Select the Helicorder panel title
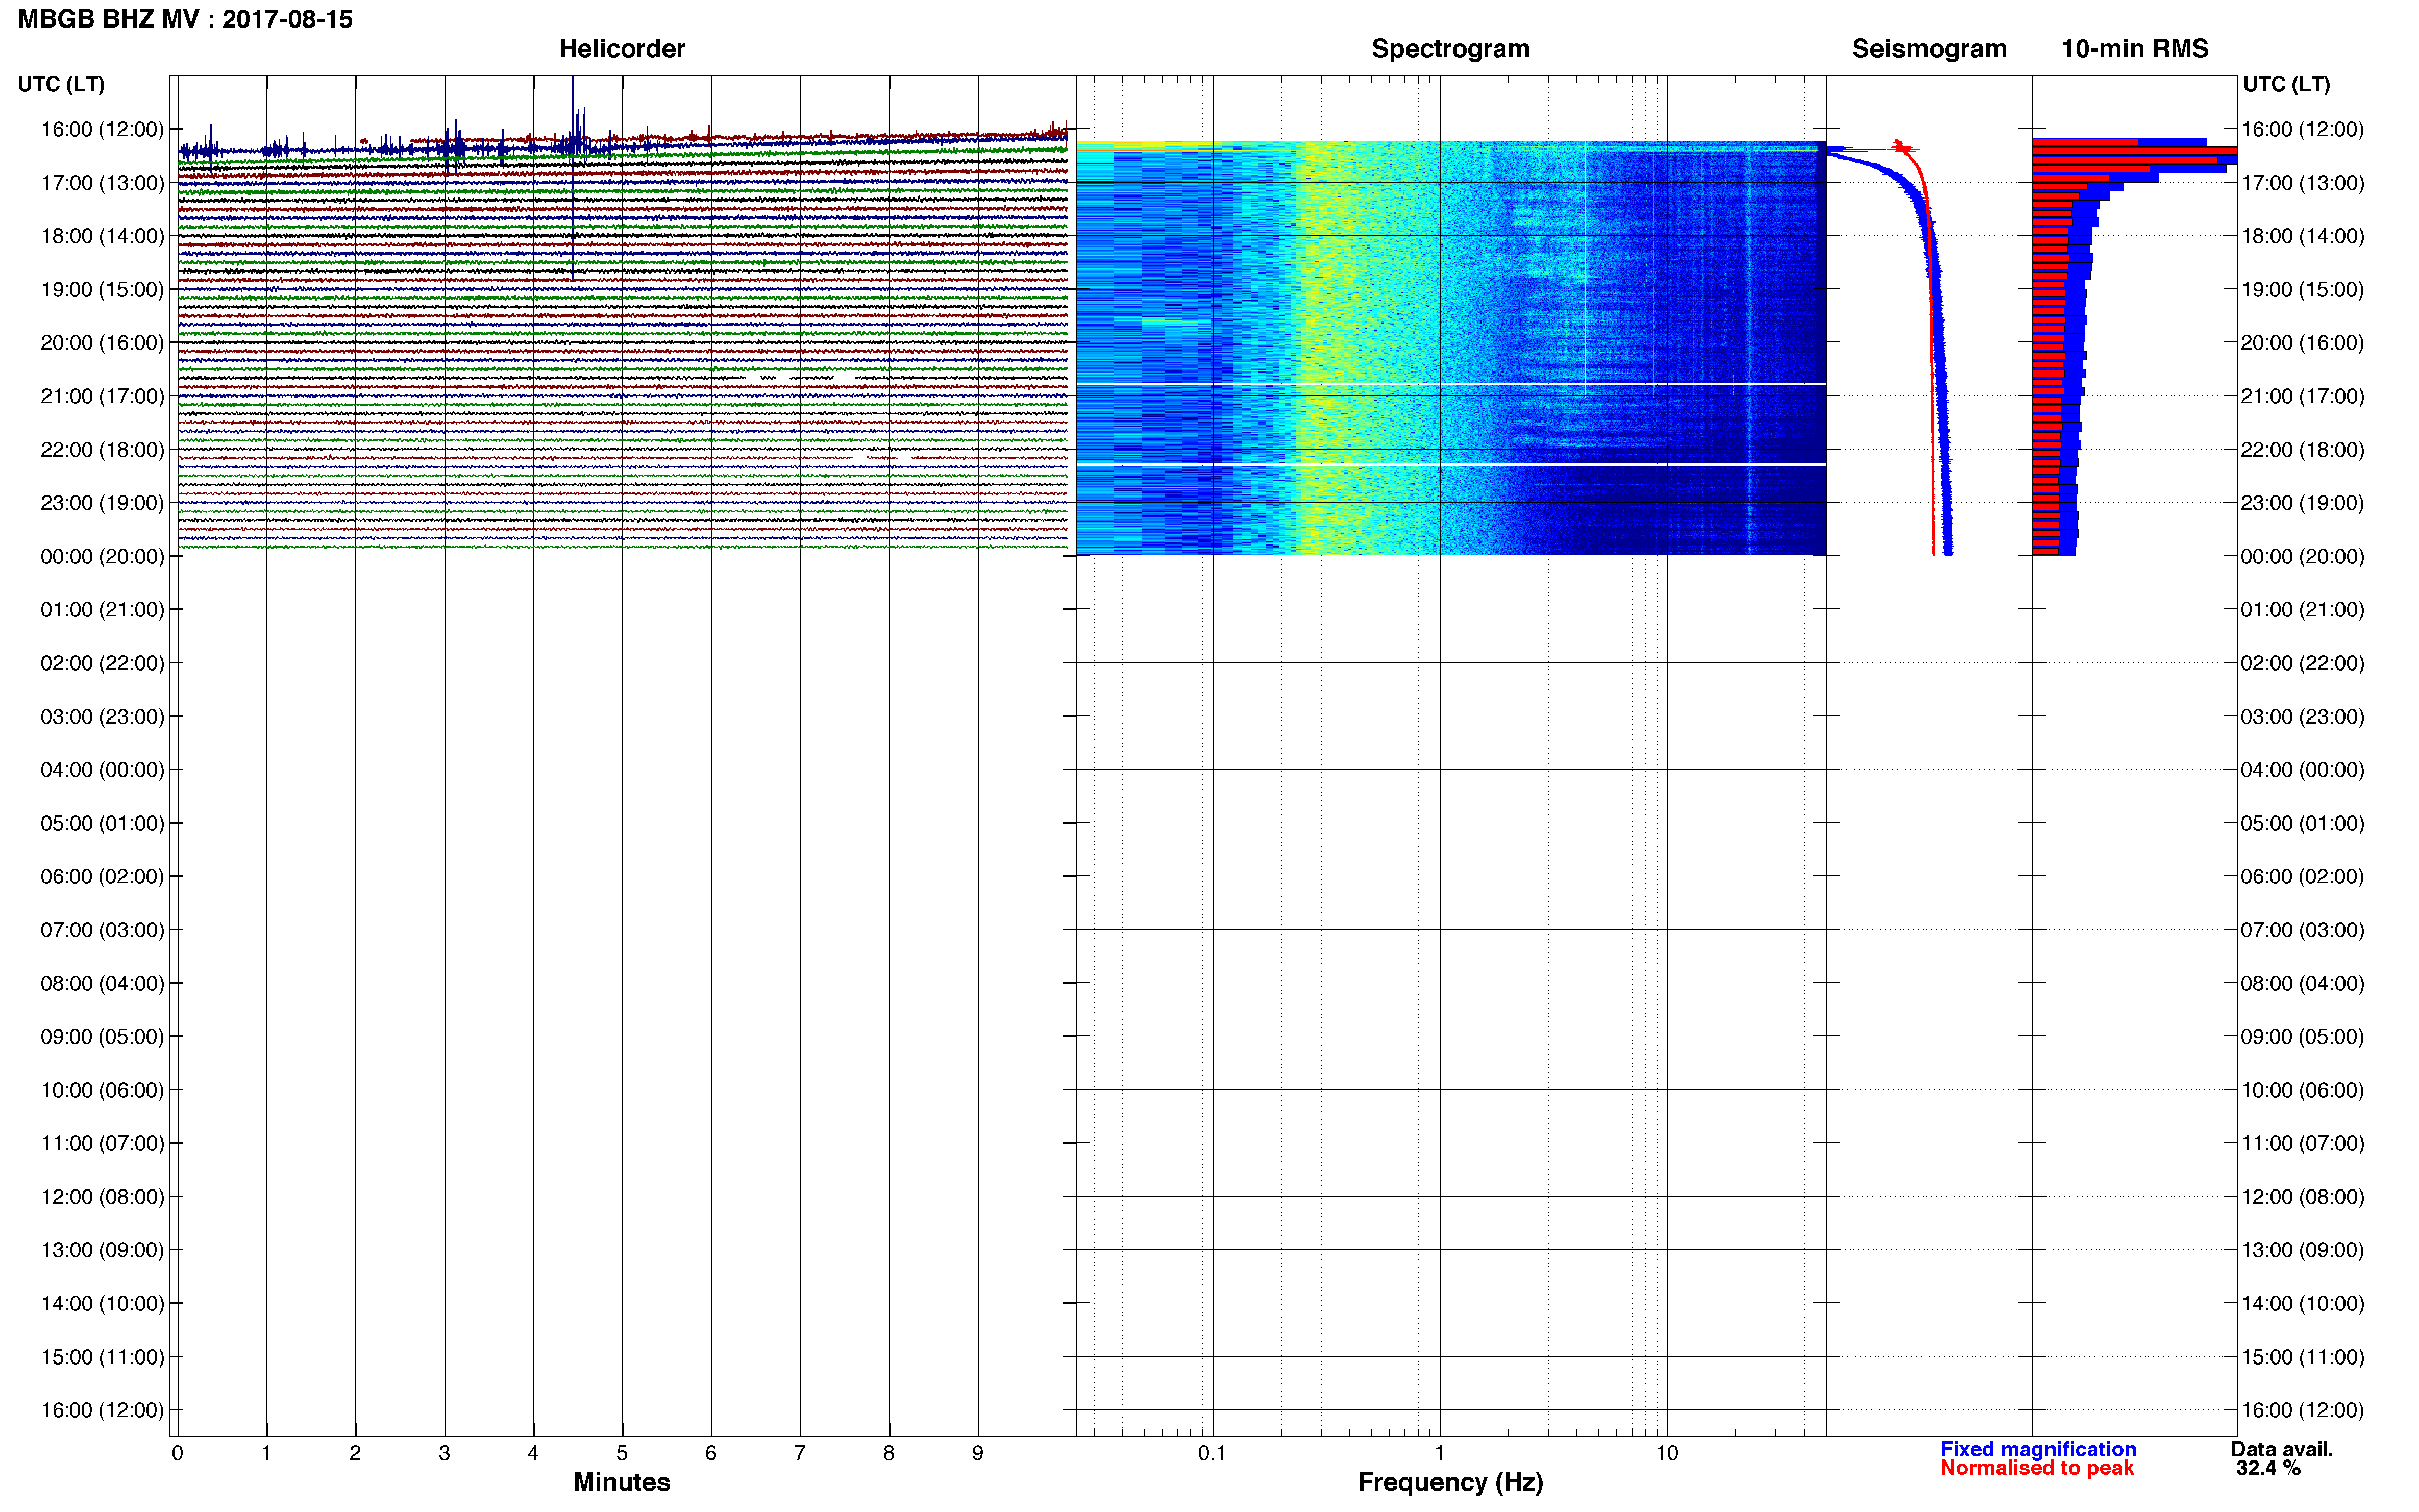The image size is (2419, 1512). (622, 48)
